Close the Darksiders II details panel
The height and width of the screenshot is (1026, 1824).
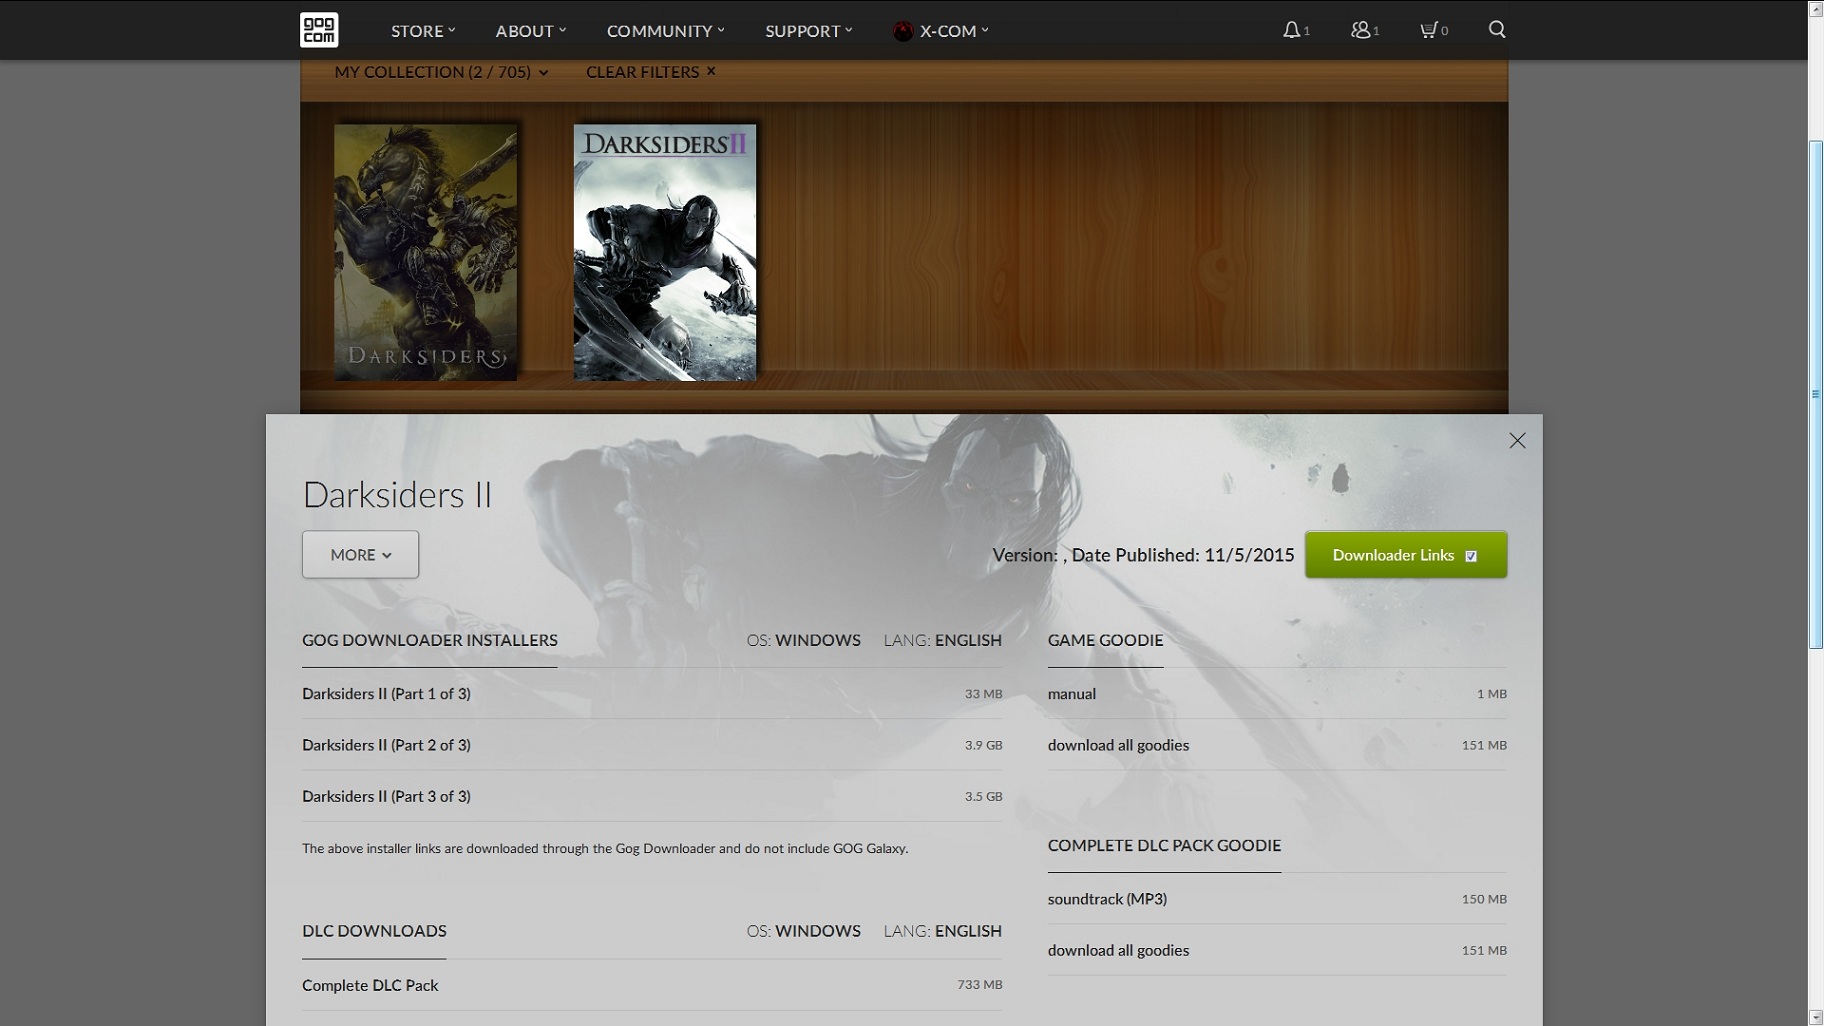(1517, 441)
